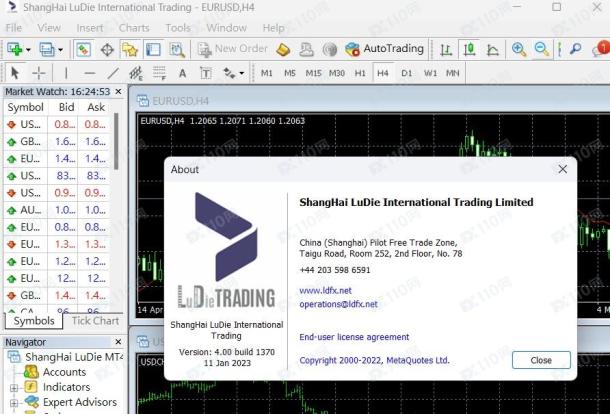
Task: Open the Tools menu
Action: [178, 28]
